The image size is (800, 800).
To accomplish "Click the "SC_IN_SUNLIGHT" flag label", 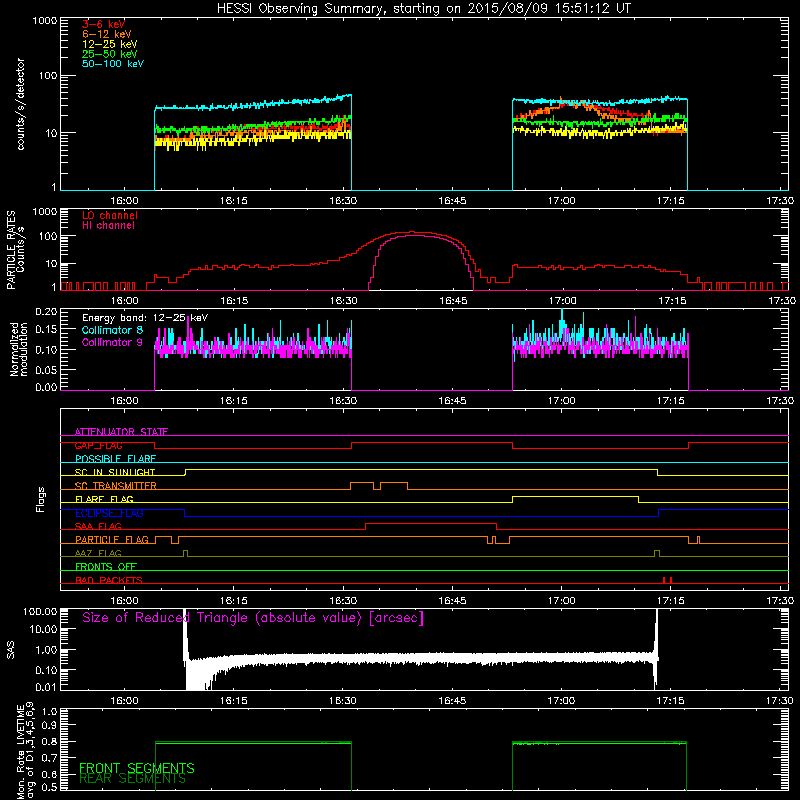I will pyautogui.click(x=115, y=472).
